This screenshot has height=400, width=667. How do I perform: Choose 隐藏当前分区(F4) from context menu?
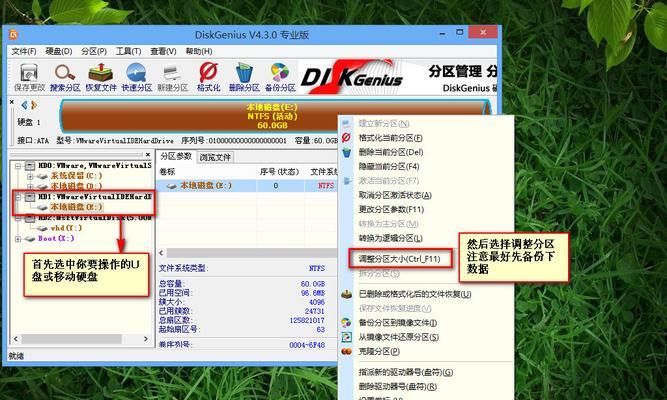pyautogui.click(x=389, y=166)
